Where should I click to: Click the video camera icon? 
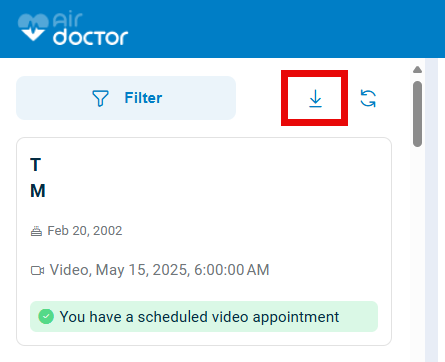pyautogui.click(x=37, y=270)
